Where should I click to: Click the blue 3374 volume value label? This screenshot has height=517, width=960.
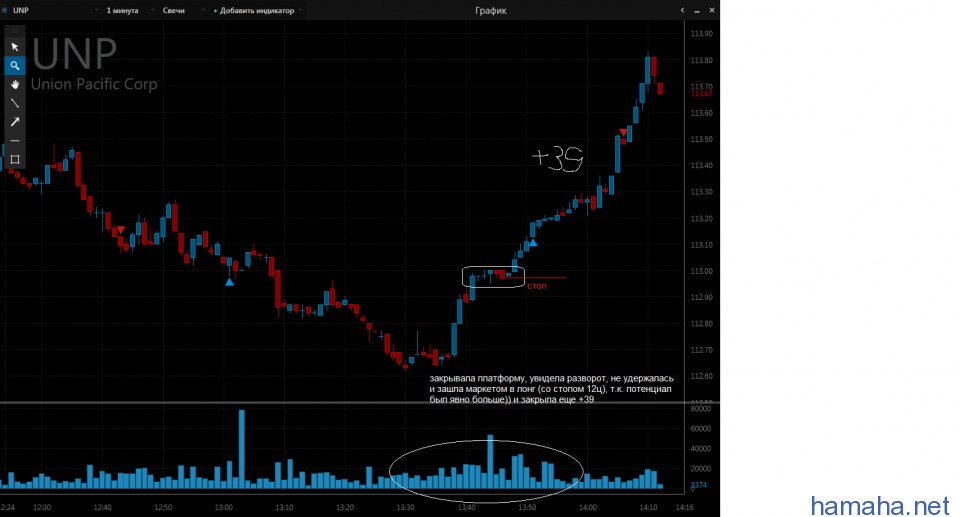699,485
